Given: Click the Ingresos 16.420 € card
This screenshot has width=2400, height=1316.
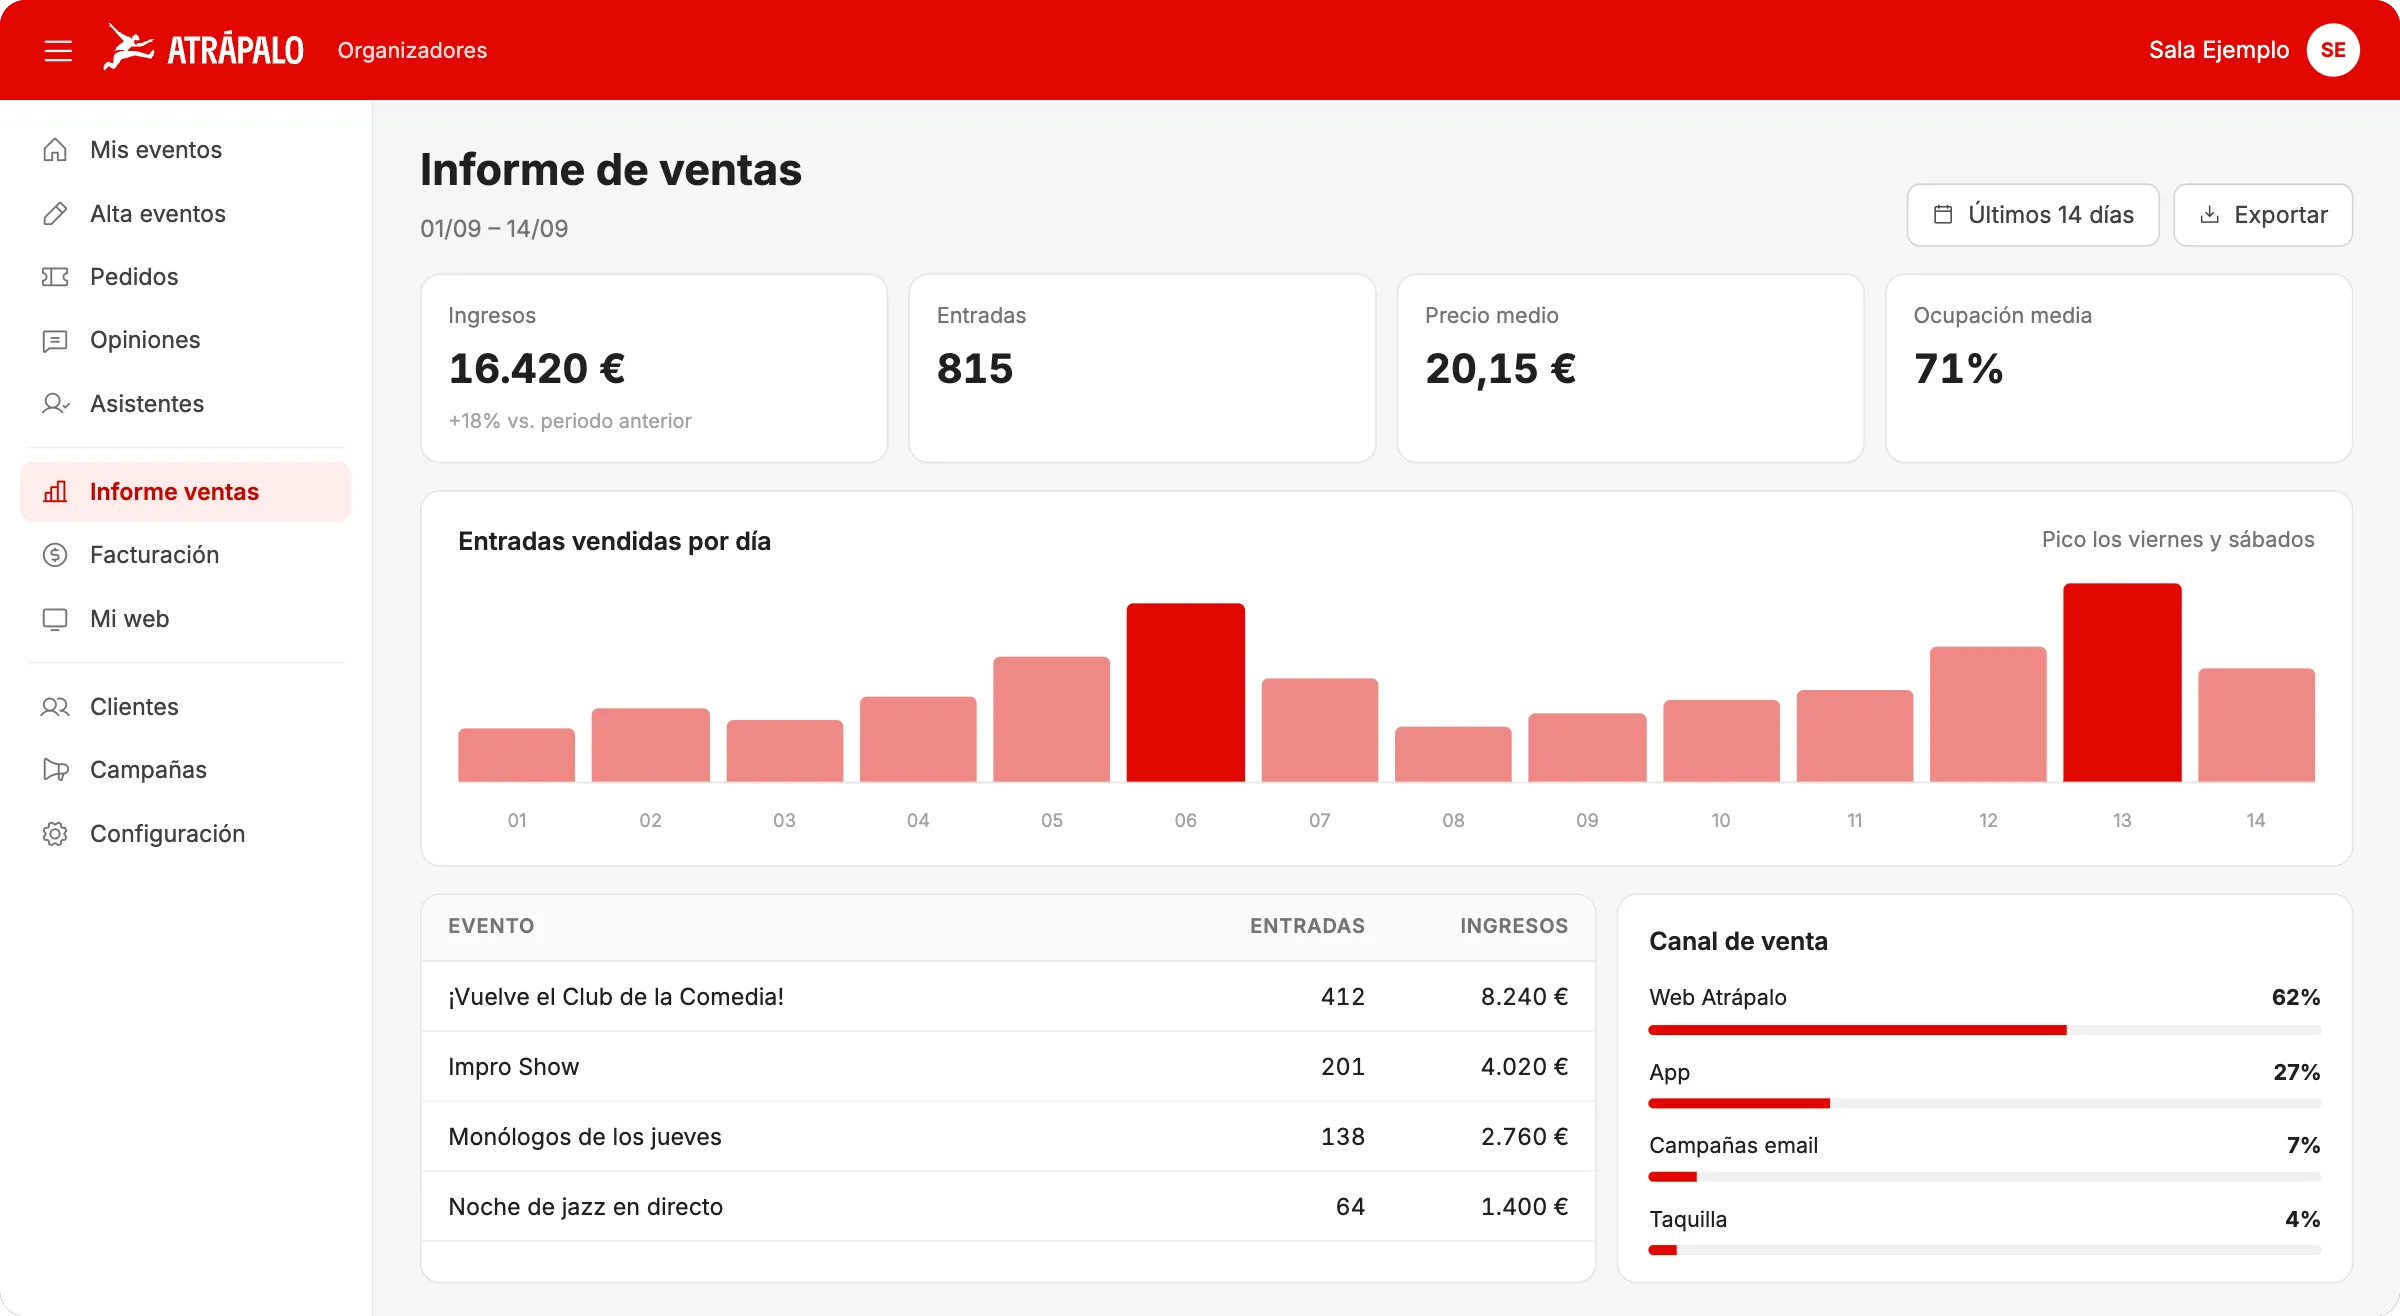Looking at the screenshot, I should pyautogui.click(x=654, y=368).
